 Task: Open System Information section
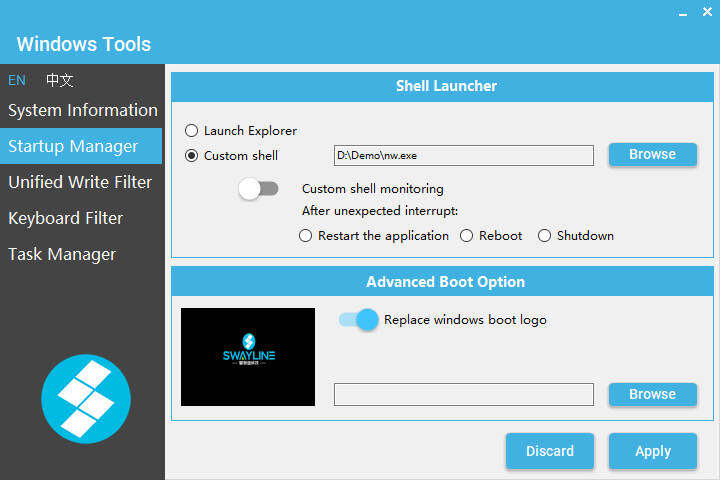(82, 110)
